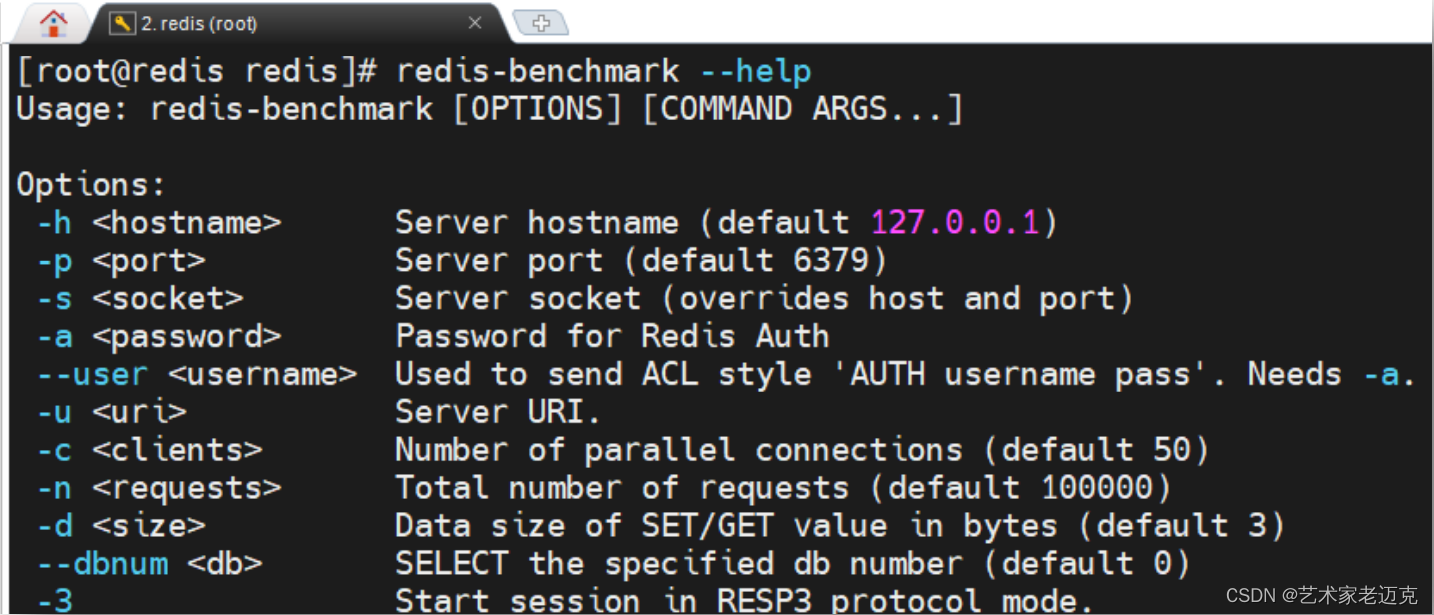Click the 'Server URI.' description
Image resolution: width=1434 pixels, height=615 pixels.
(x=499, y=412)
